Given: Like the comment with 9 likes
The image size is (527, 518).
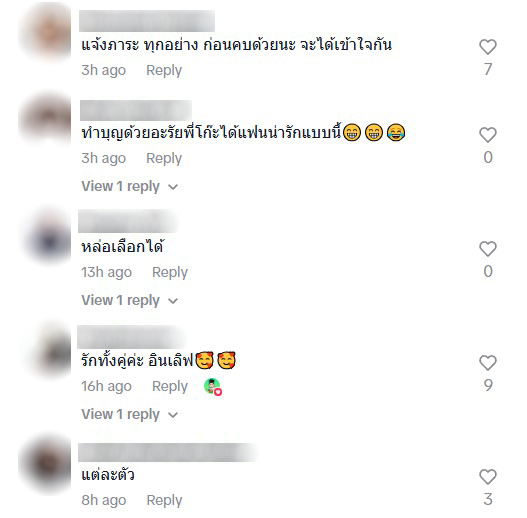Looking at the screenshot, I should [487, 363].
